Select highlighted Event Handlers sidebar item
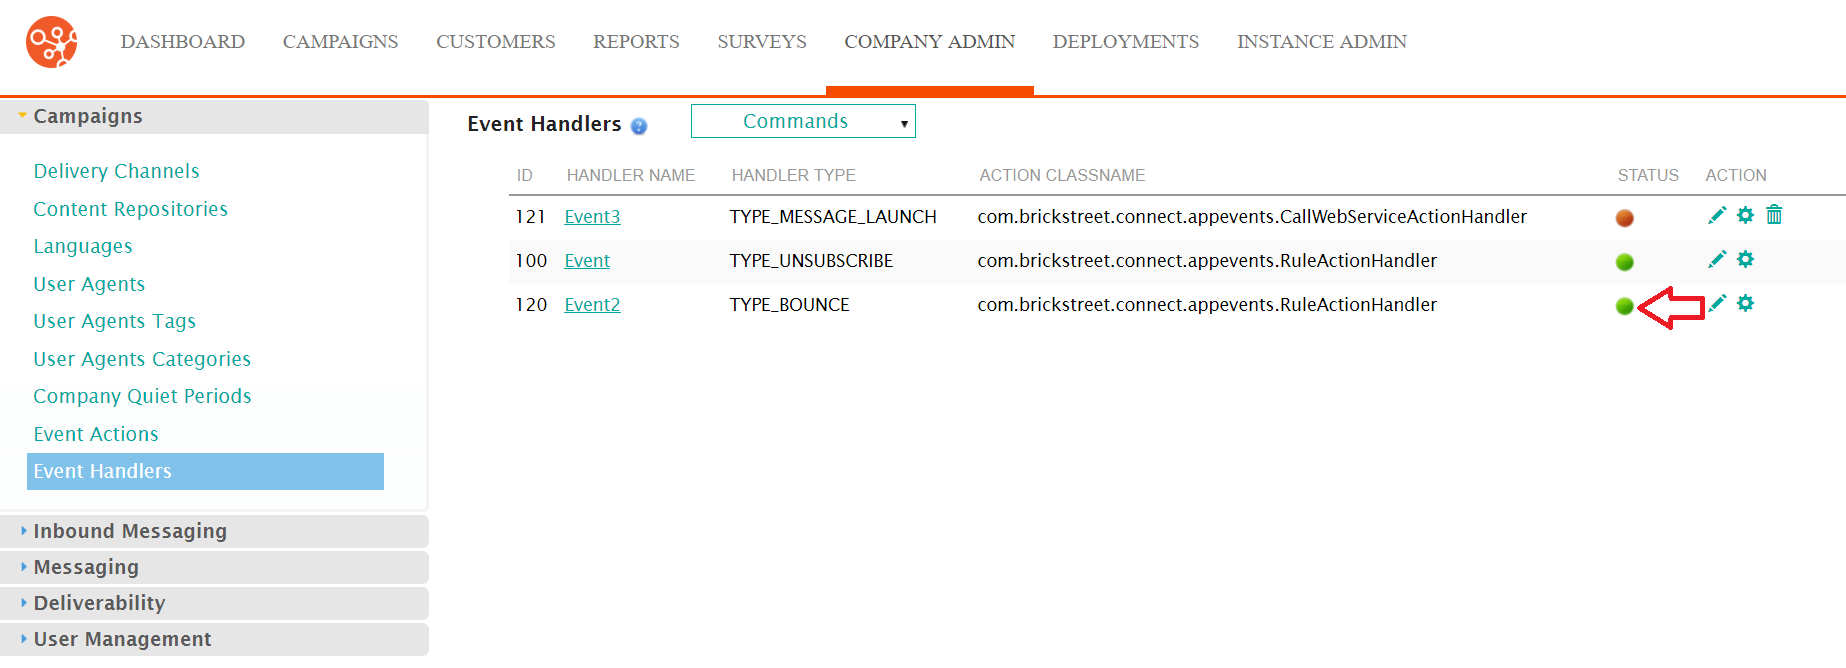The image size is (1846, 668). pyautogui.click(x=205, y=471)
